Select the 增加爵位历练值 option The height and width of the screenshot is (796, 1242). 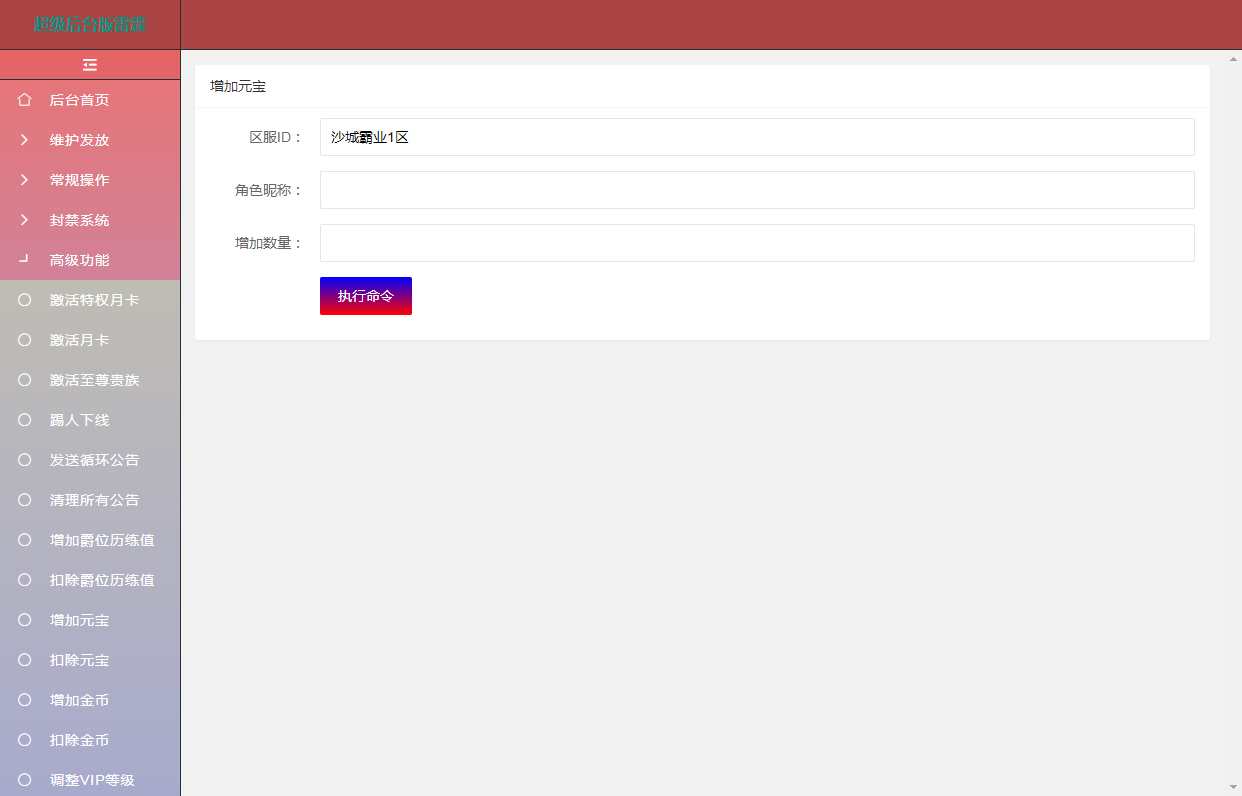(102, 540)
